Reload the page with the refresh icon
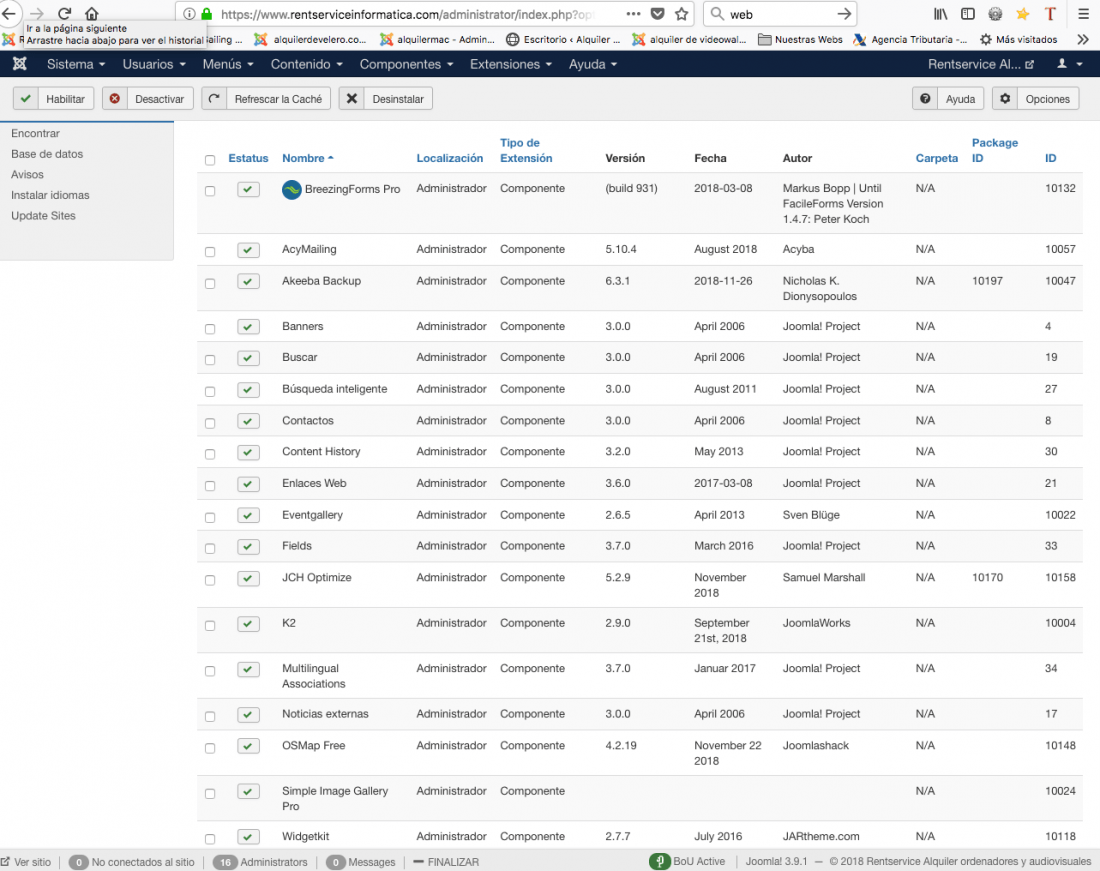The height and width of the screenshot is (871, 1100). (x=65, y=13)
